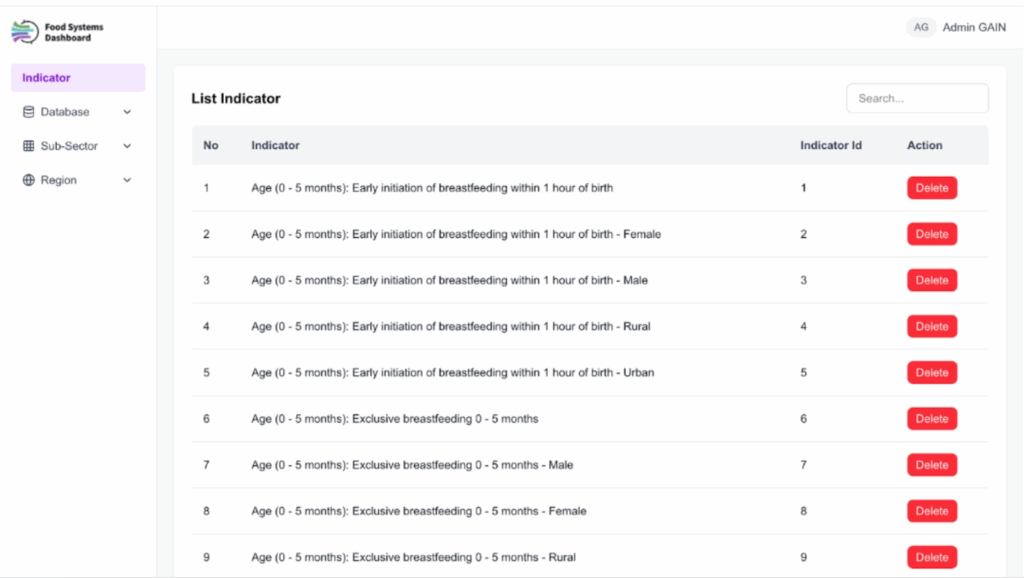Click the Database cylinder icon in sidebar
1024x578 pixels.
click(28, 112)
